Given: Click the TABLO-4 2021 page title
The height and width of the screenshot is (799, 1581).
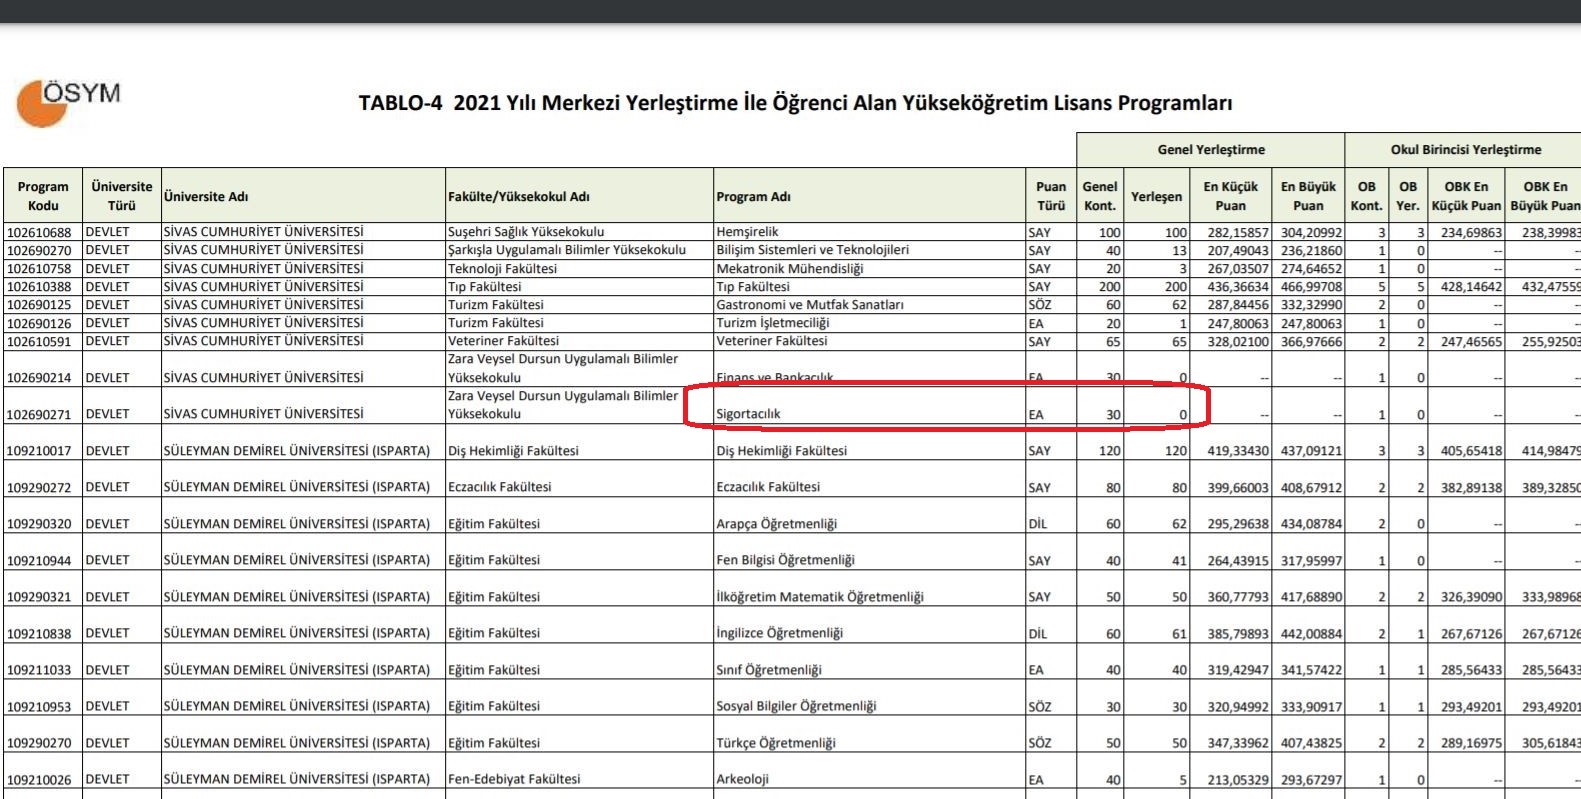Looking at the screenshot, I should coord(795,103).
